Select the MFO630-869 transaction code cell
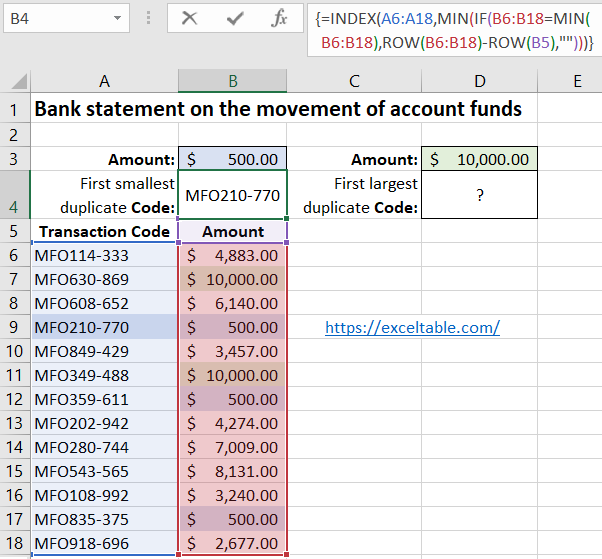 [x=104, y=279]
